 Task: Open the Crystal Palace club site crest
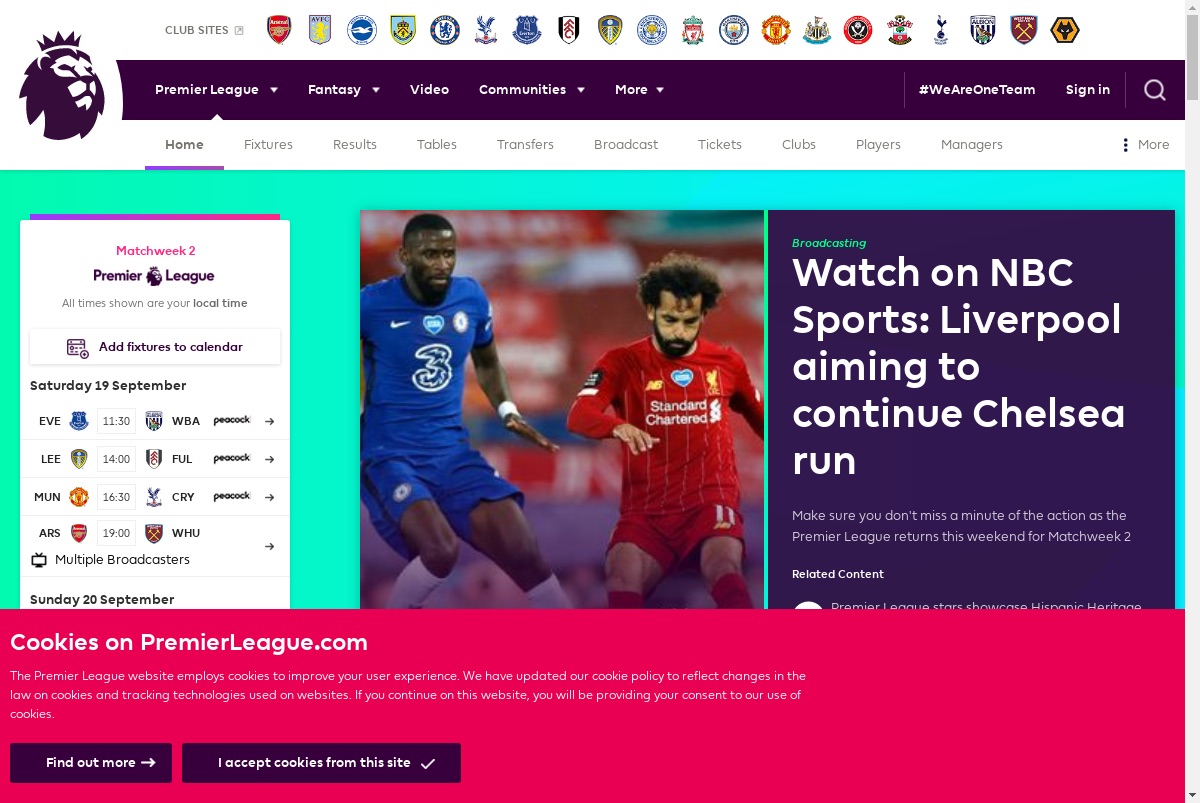tap(486, 30)
